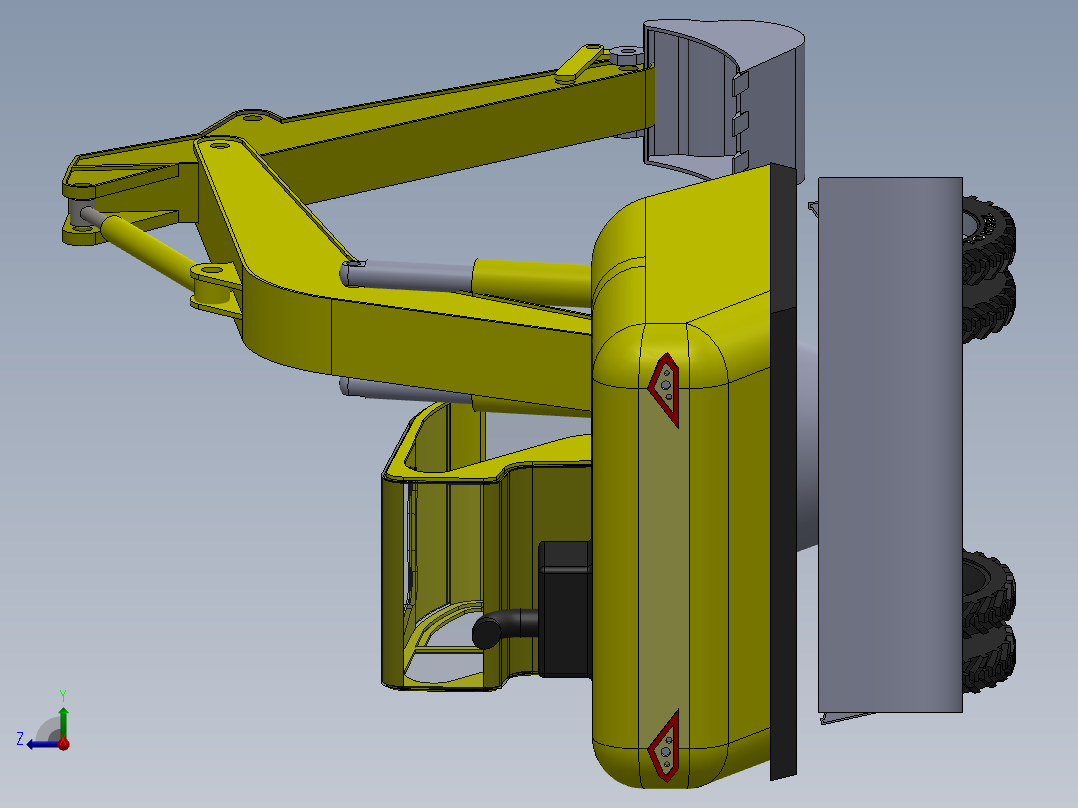This screenshot has width=1078, height=808.
Task: Select the grey bucket at the arm end
Action: tap(722, 100)
